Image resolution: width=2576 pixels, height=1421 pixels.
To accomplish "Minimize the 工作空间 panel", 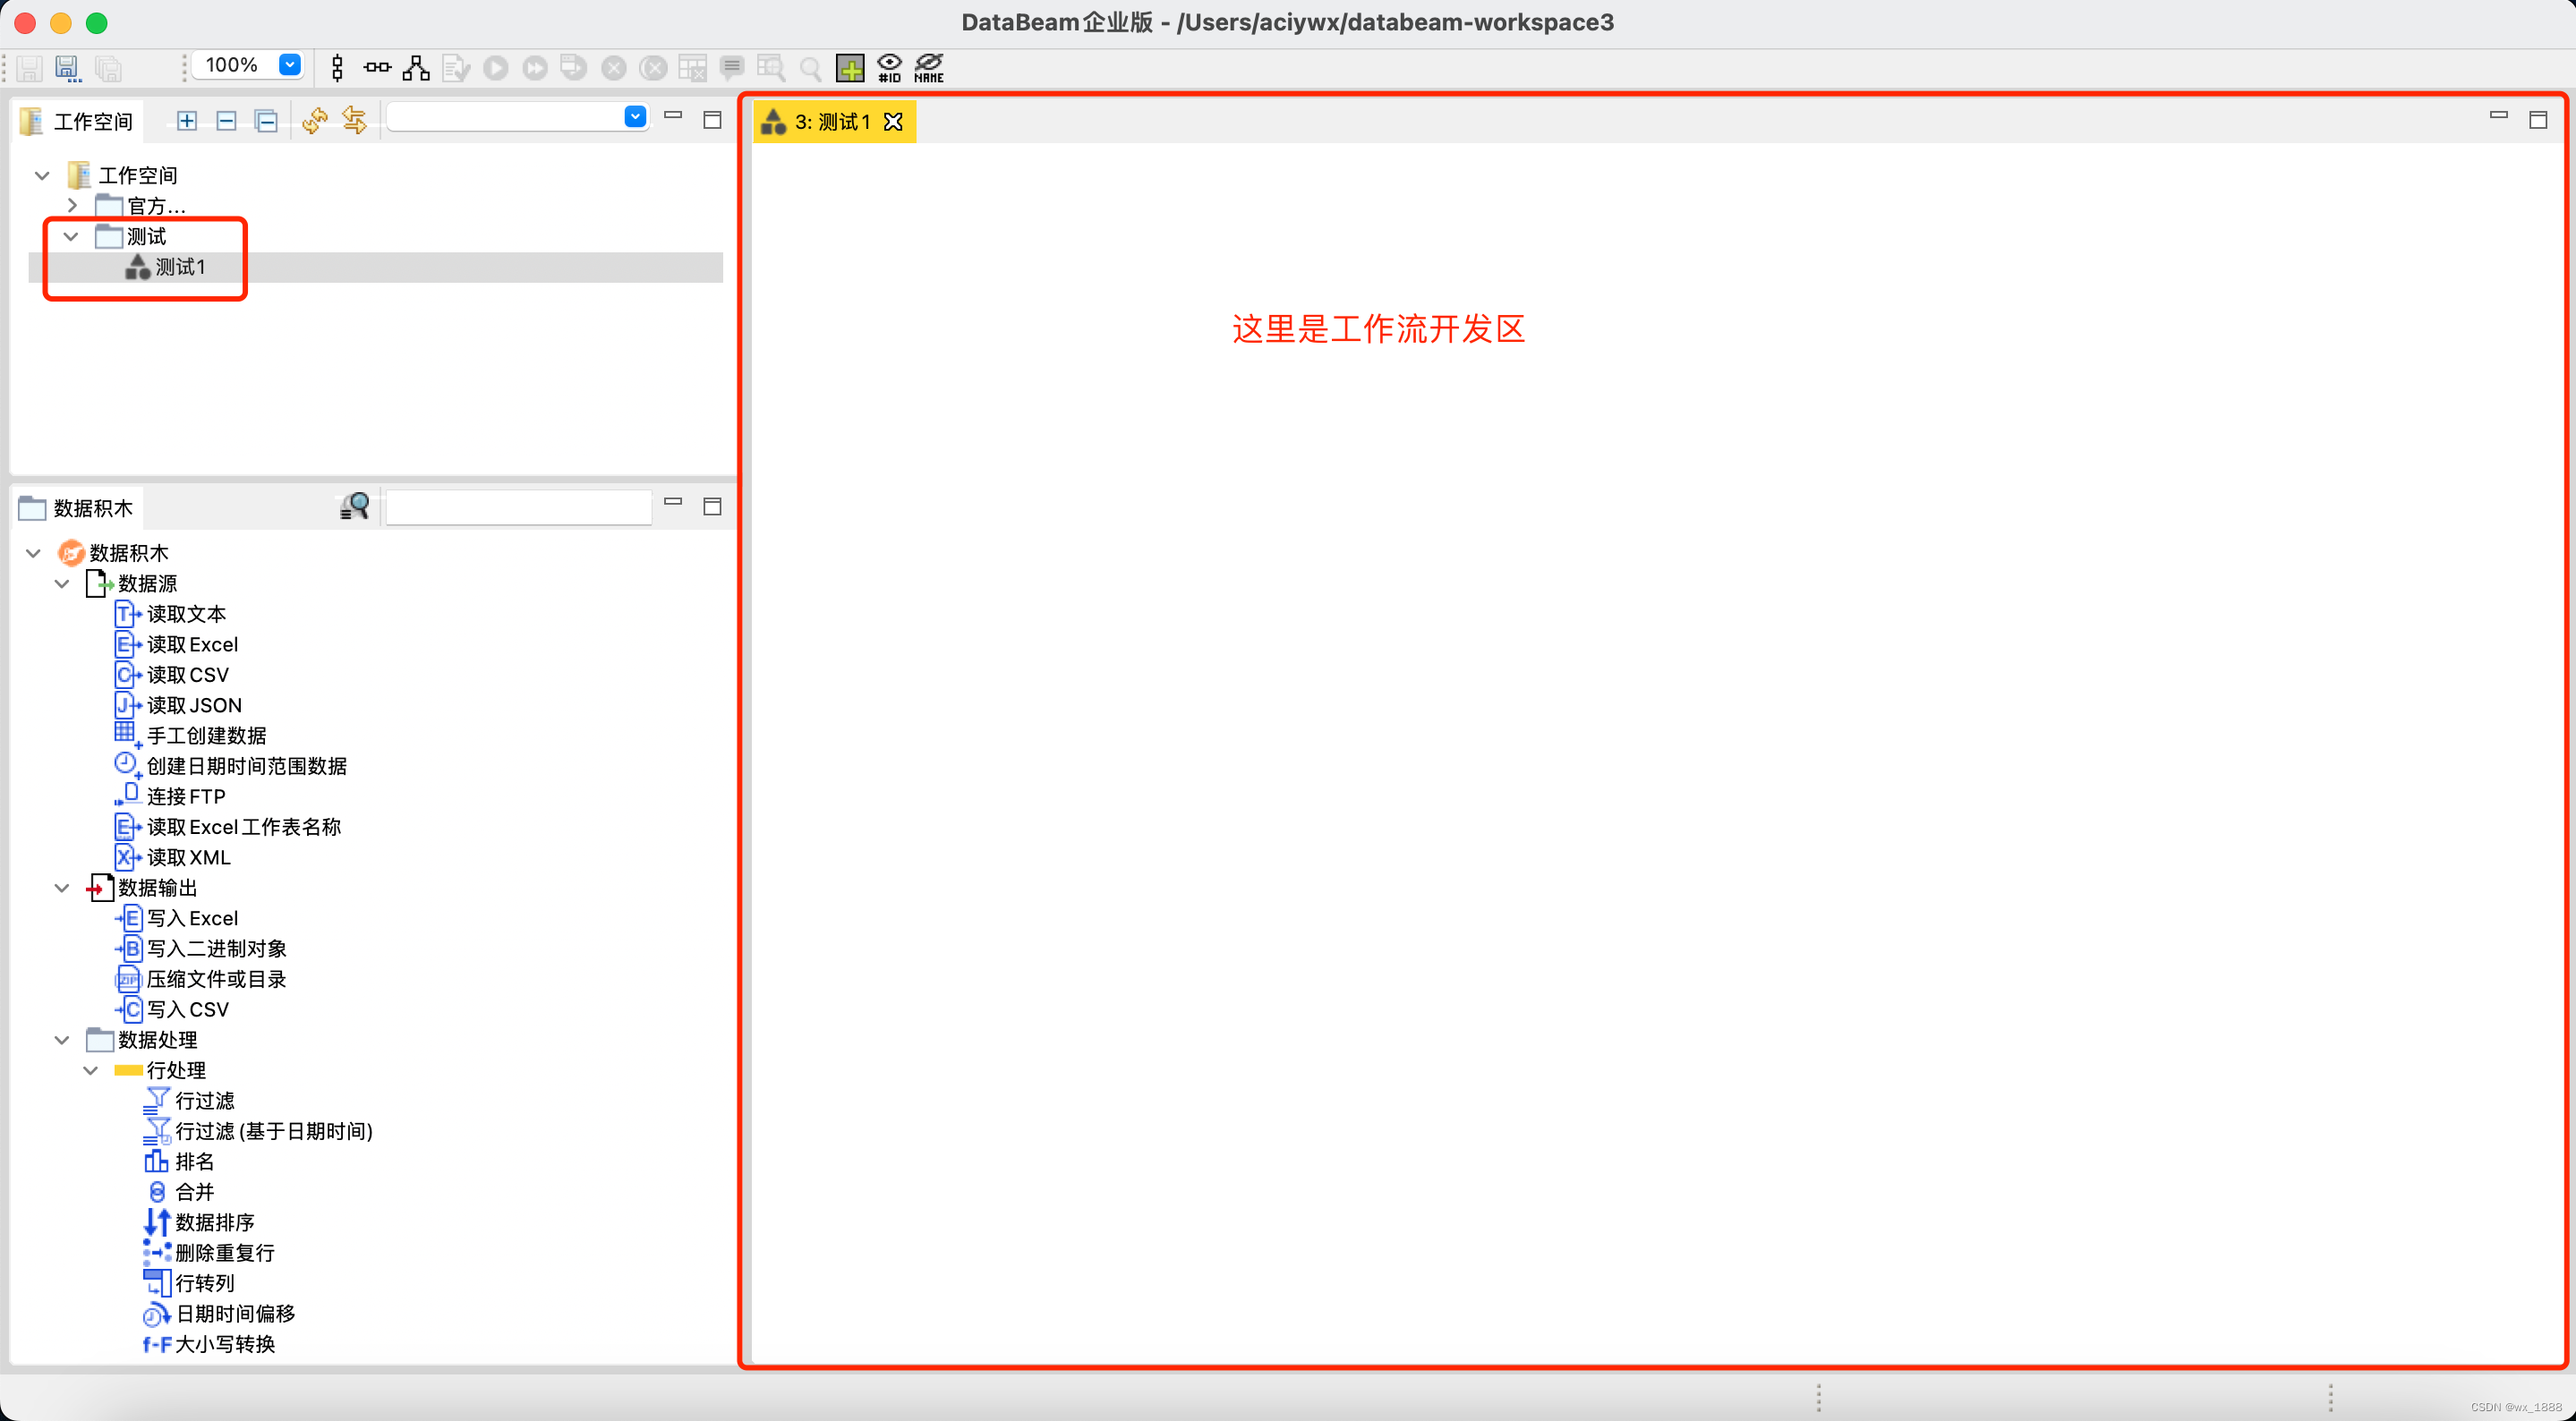I will 673,116.
